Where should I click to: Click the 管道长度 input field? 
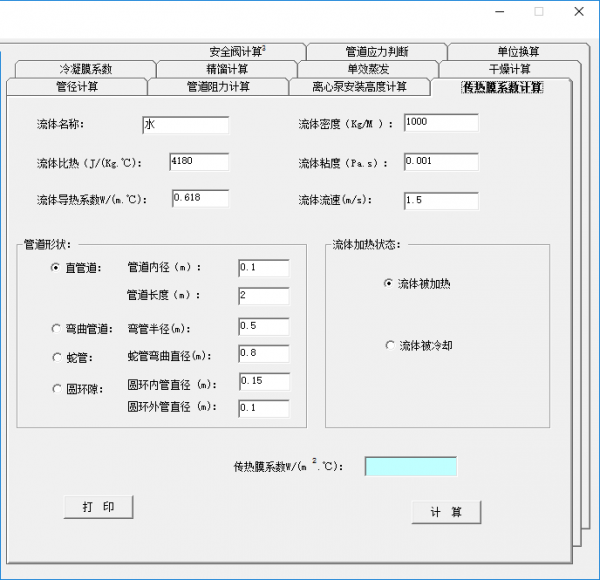pos(264,296)
